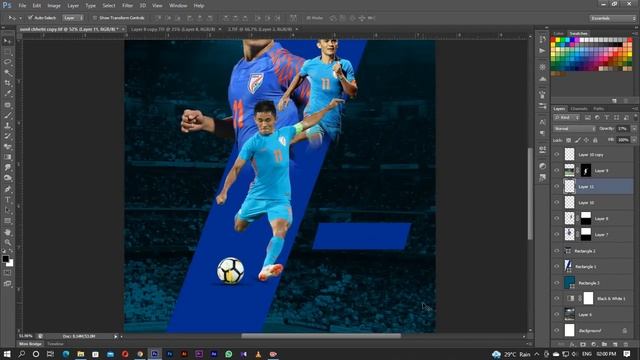Hide Layer 8 visibility eye

coord(557,218)
